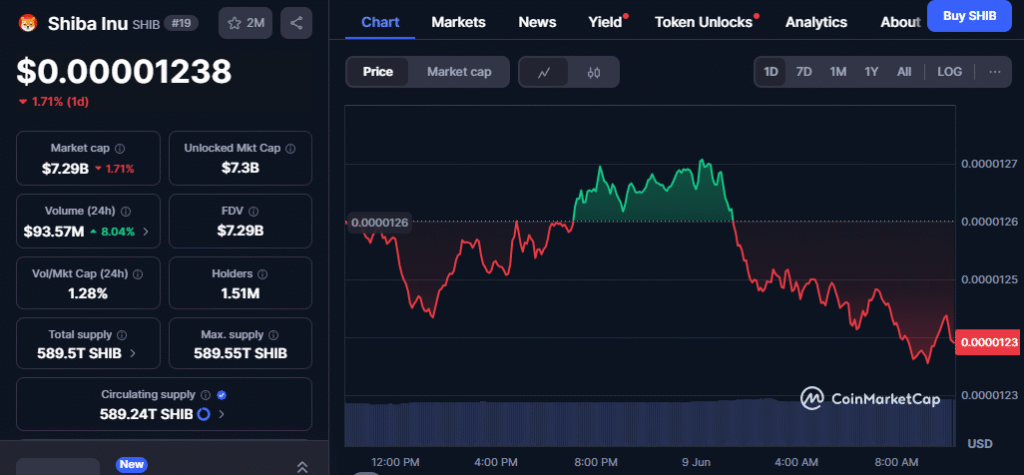Screen dimensions: 1024x475
Task: Switch to candlestick chart view icon
Action: (593, 72)
